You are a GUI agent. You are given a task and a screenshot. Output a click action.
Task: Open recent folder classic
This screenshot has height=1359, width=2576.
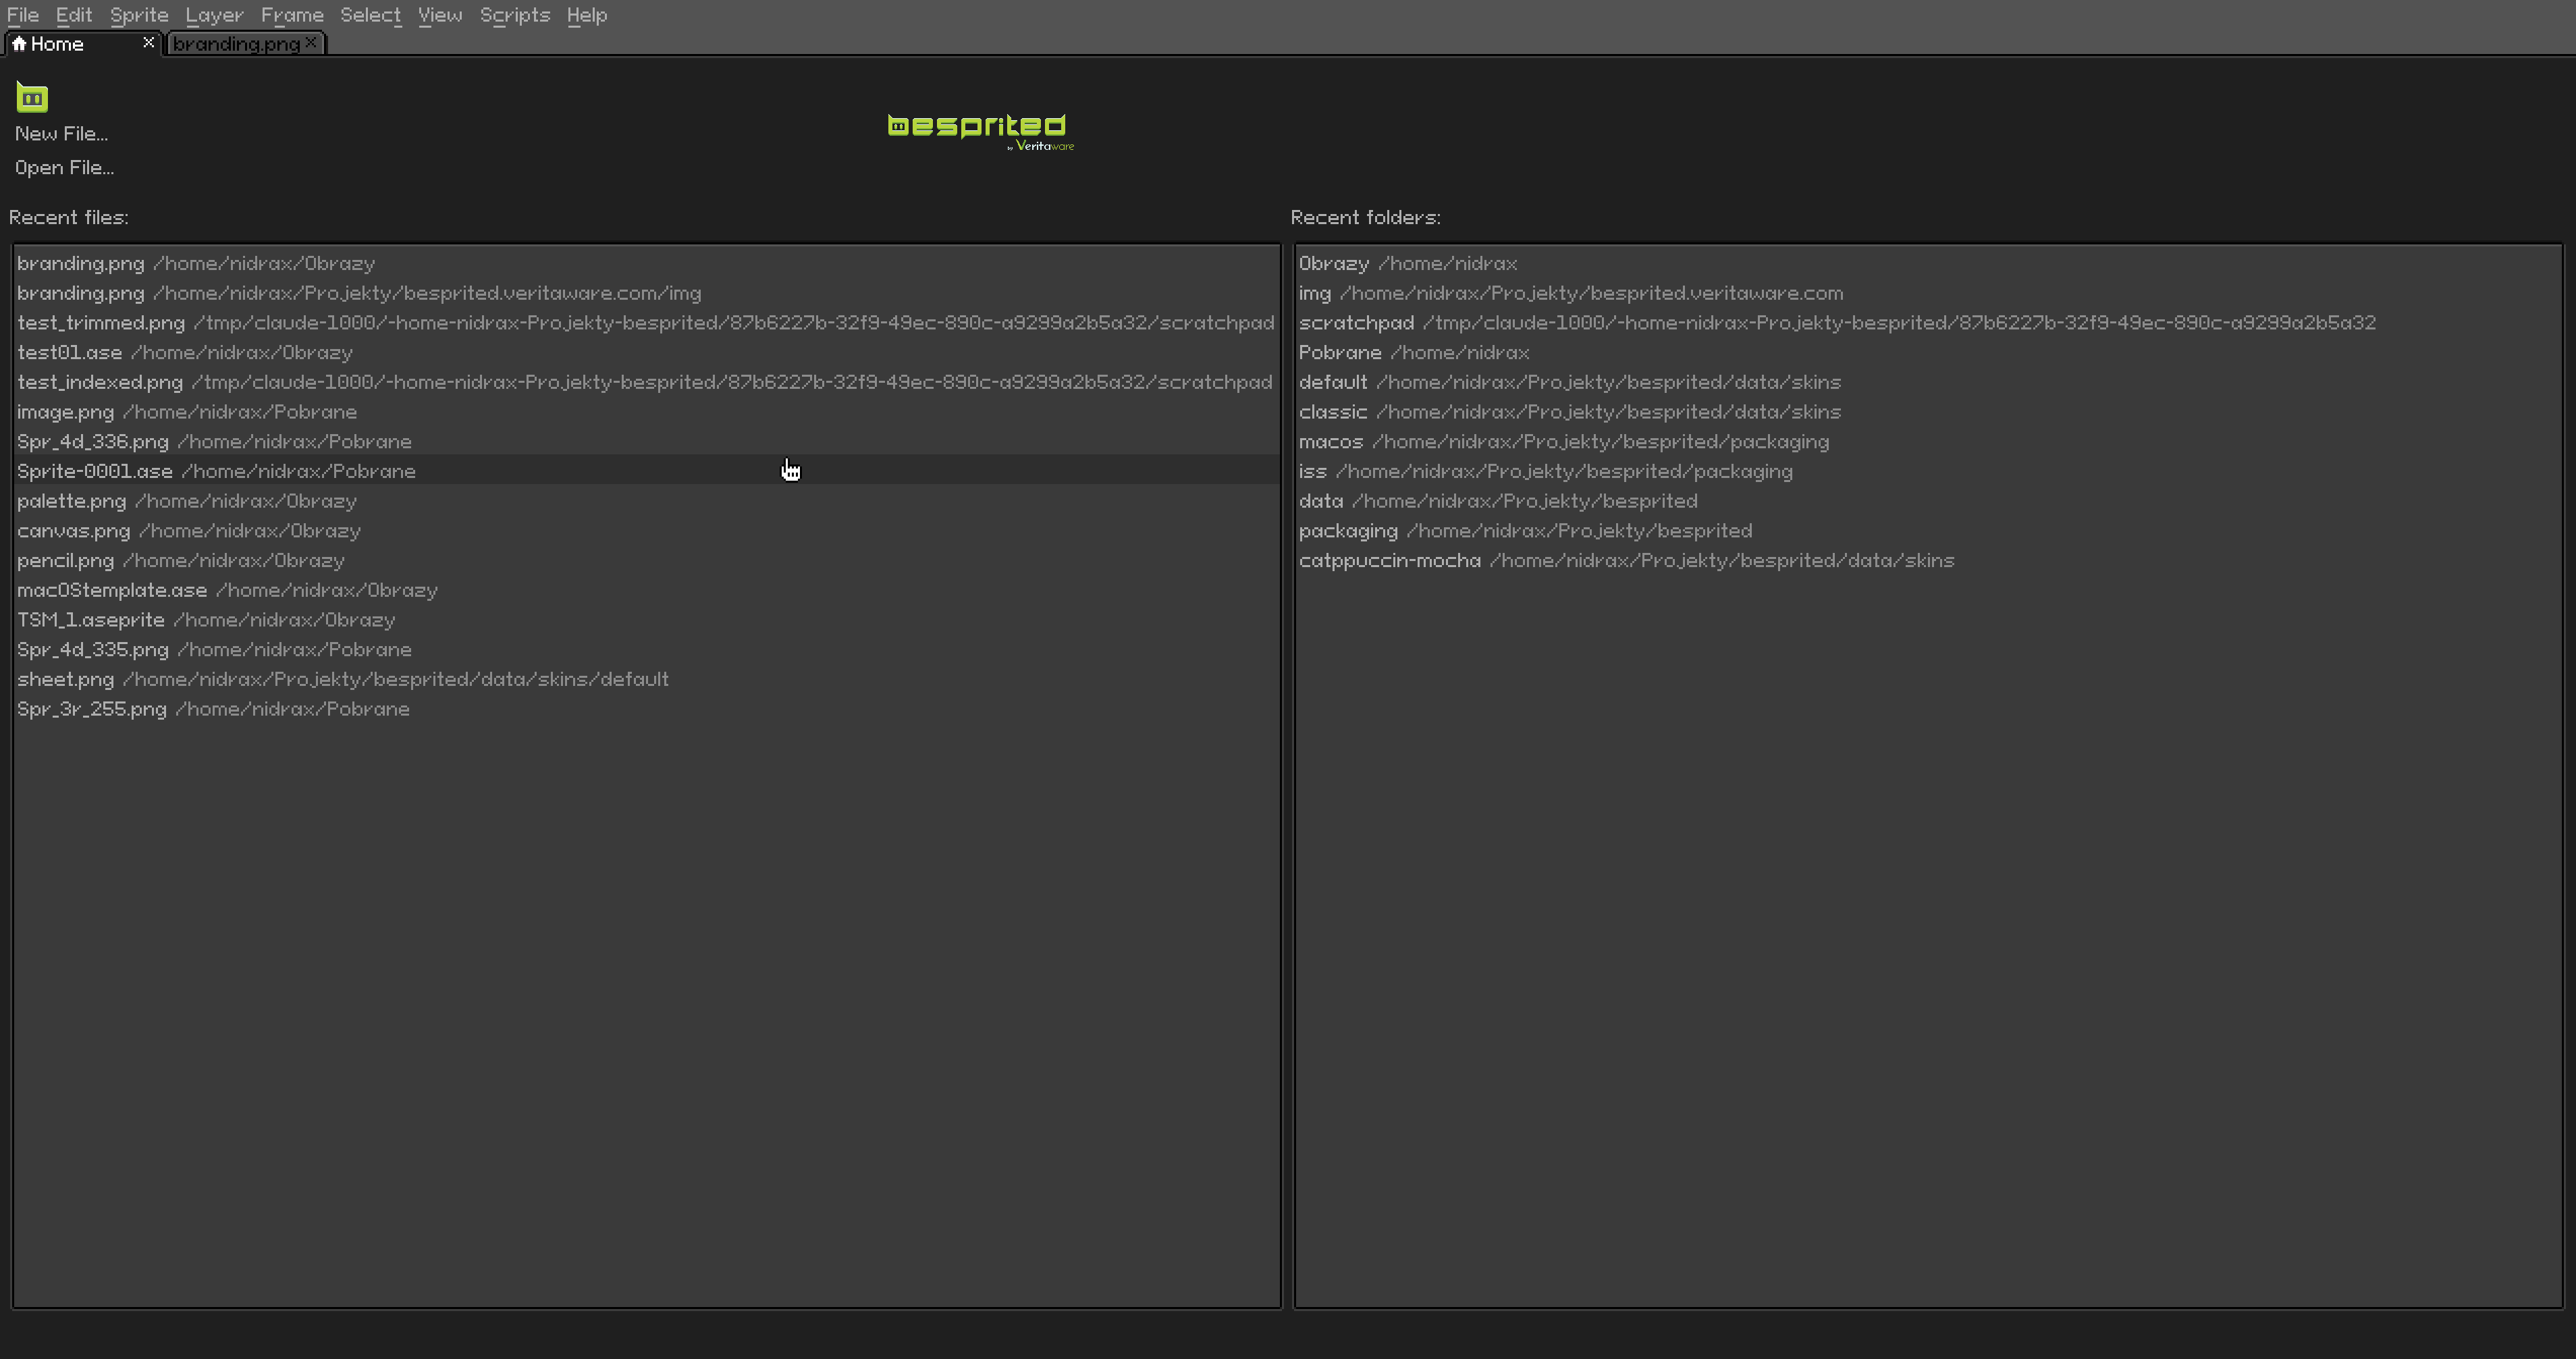click(1928, 412)
